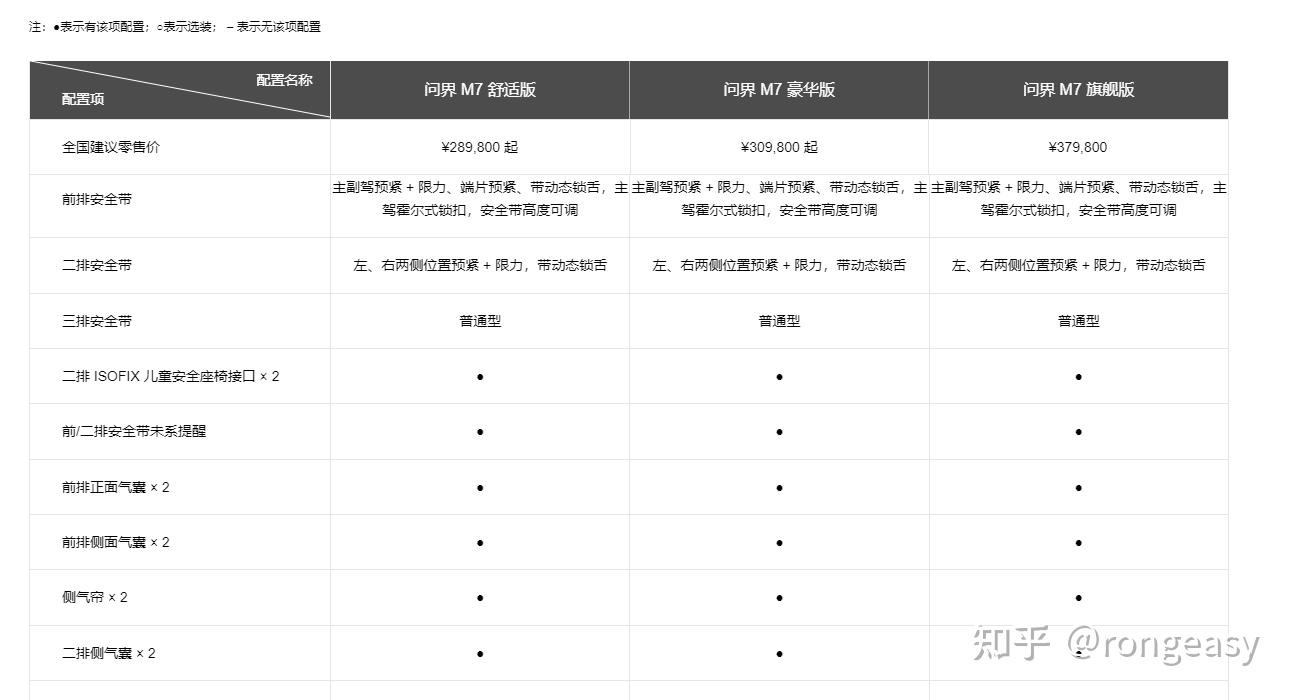Image resolution: width=1291 pixels, height=700 pixels.
Task: Click 普通型 in the 旗舰版 column
Action: (1078, 321)
